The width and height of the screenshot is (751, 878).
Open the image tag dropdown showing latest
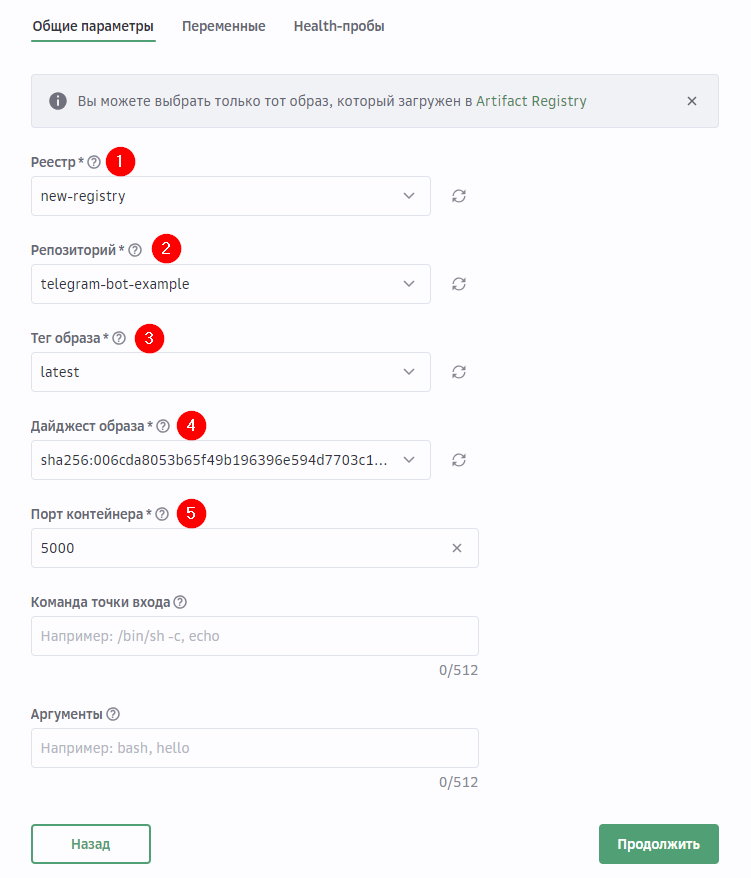coord(230,372)
